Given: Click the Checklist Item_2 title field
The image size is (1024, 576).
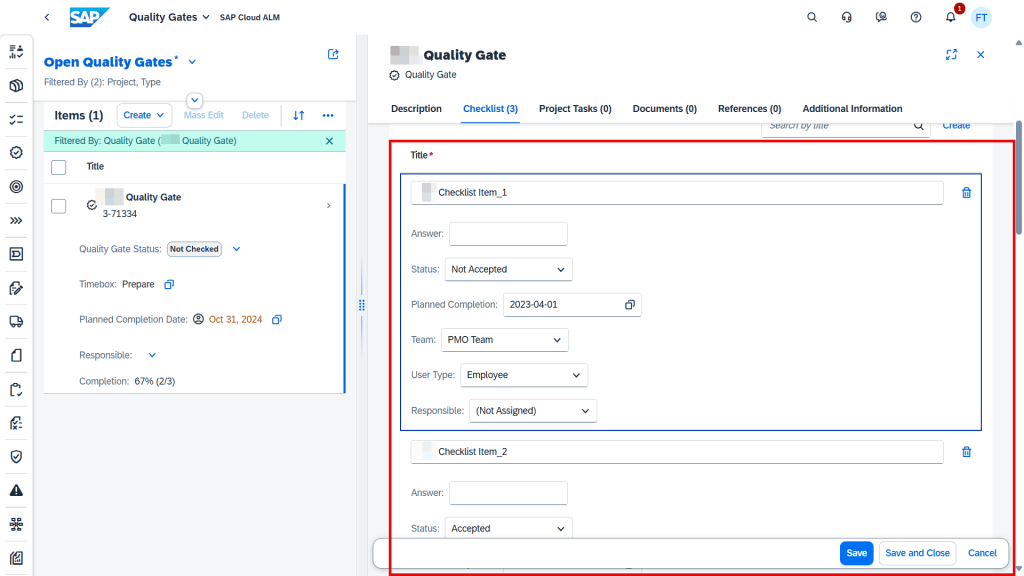Looking at the screenshot, I should point(677,452).
